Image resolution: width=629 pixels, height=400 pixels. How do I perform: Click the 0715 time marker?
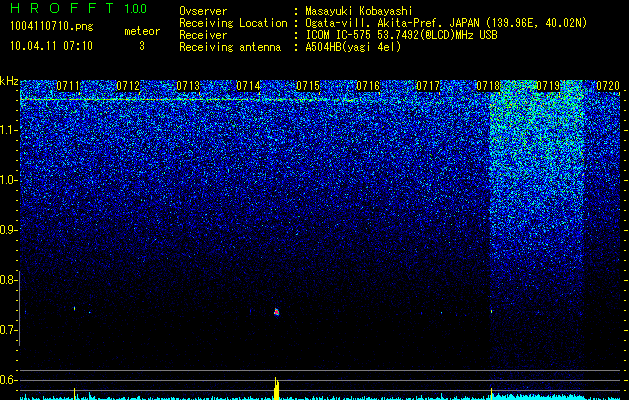click(308, 86)
